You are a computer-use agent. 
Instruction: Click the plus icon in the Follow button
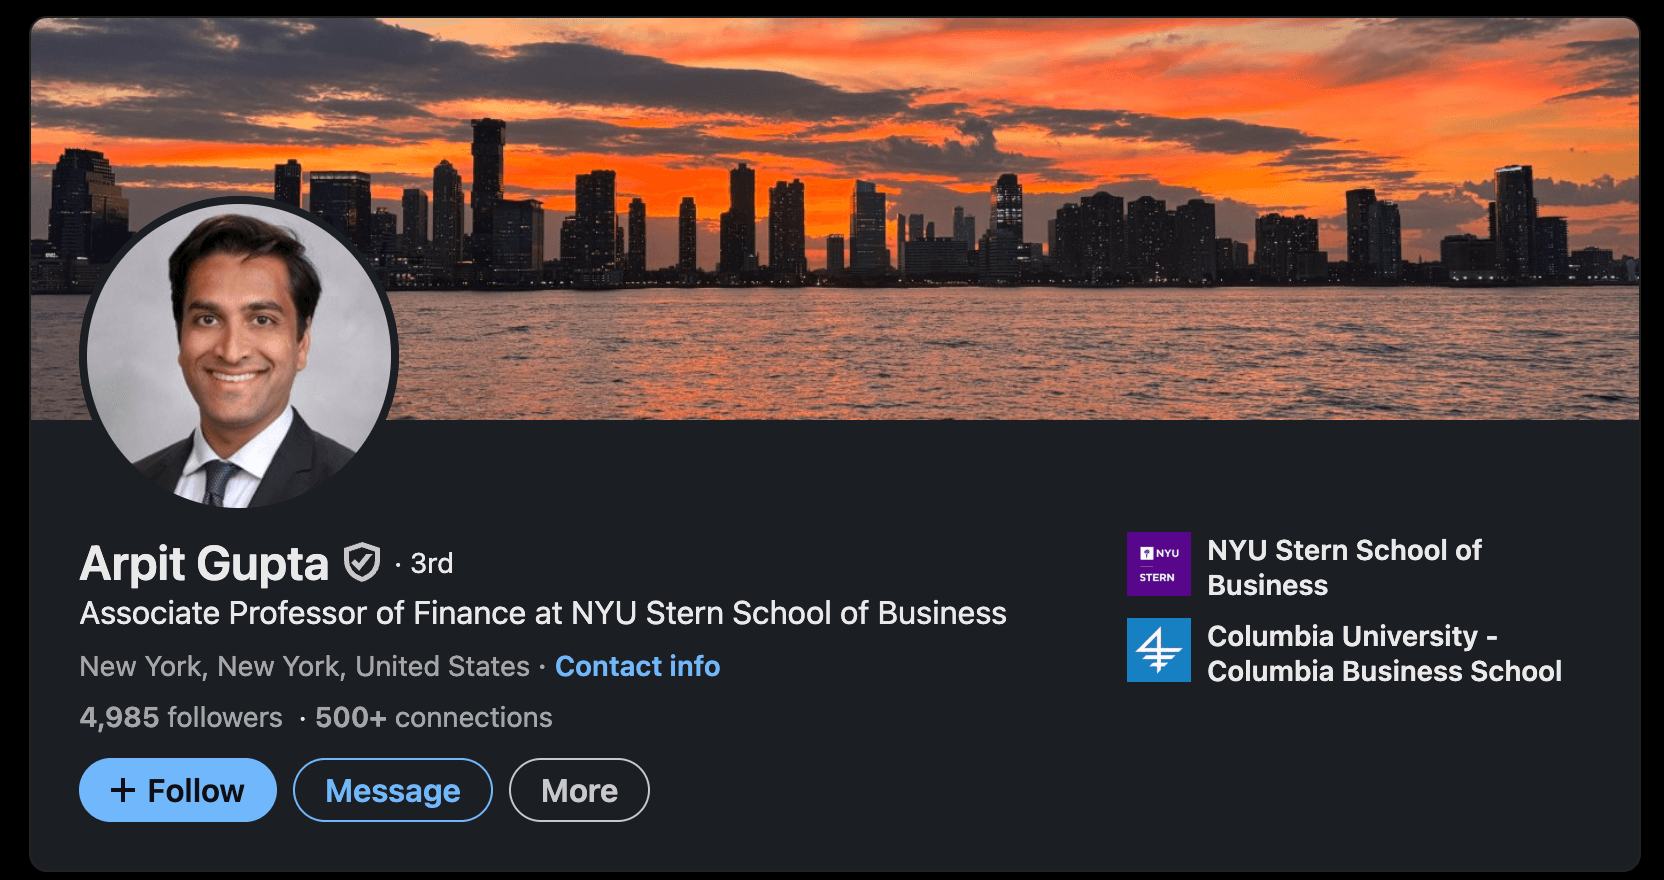123,790
